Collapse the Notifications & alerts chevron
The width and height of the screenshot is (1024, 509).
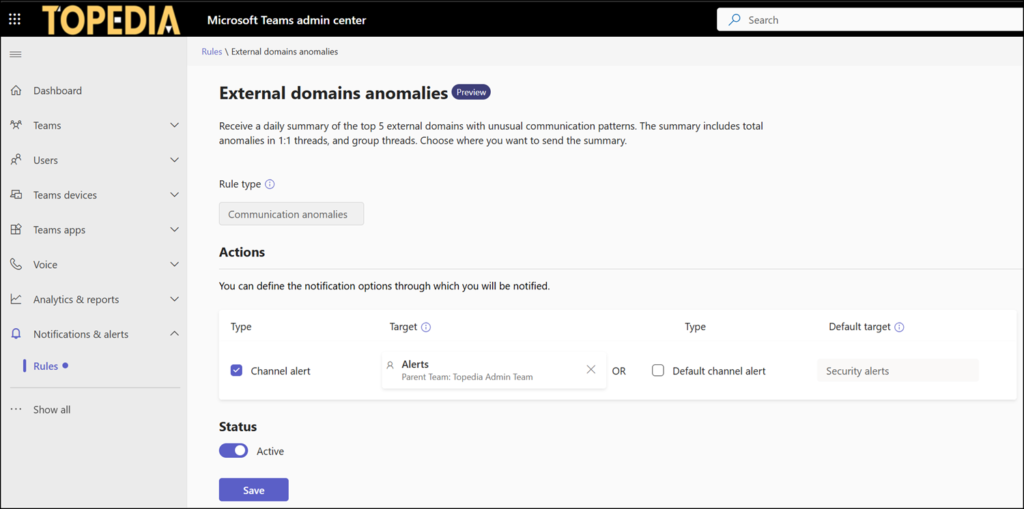click(174, 334)
